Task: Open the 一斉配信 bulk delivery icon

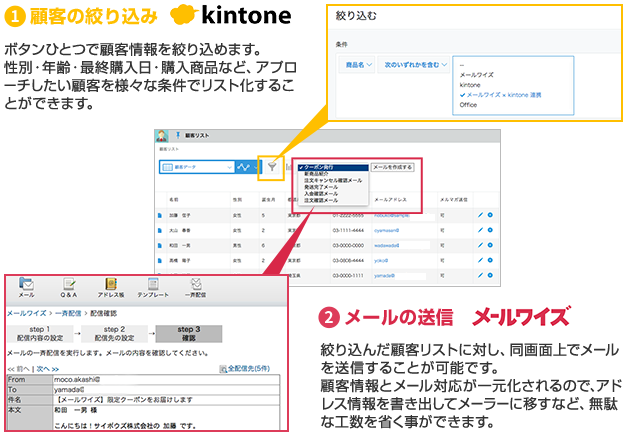Action: pyautogui.click(x=197, y=285)
